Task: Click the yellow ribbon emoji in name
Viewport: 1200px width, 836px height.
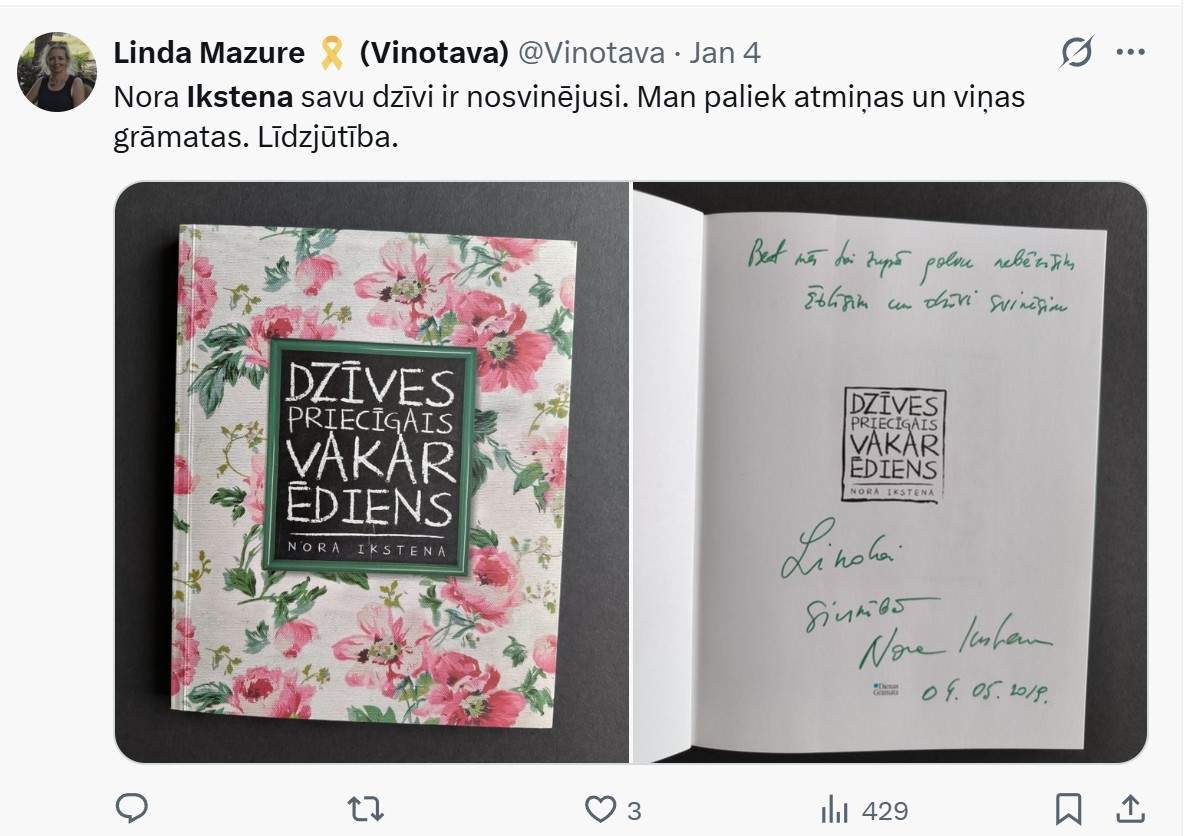Action: 332,53
